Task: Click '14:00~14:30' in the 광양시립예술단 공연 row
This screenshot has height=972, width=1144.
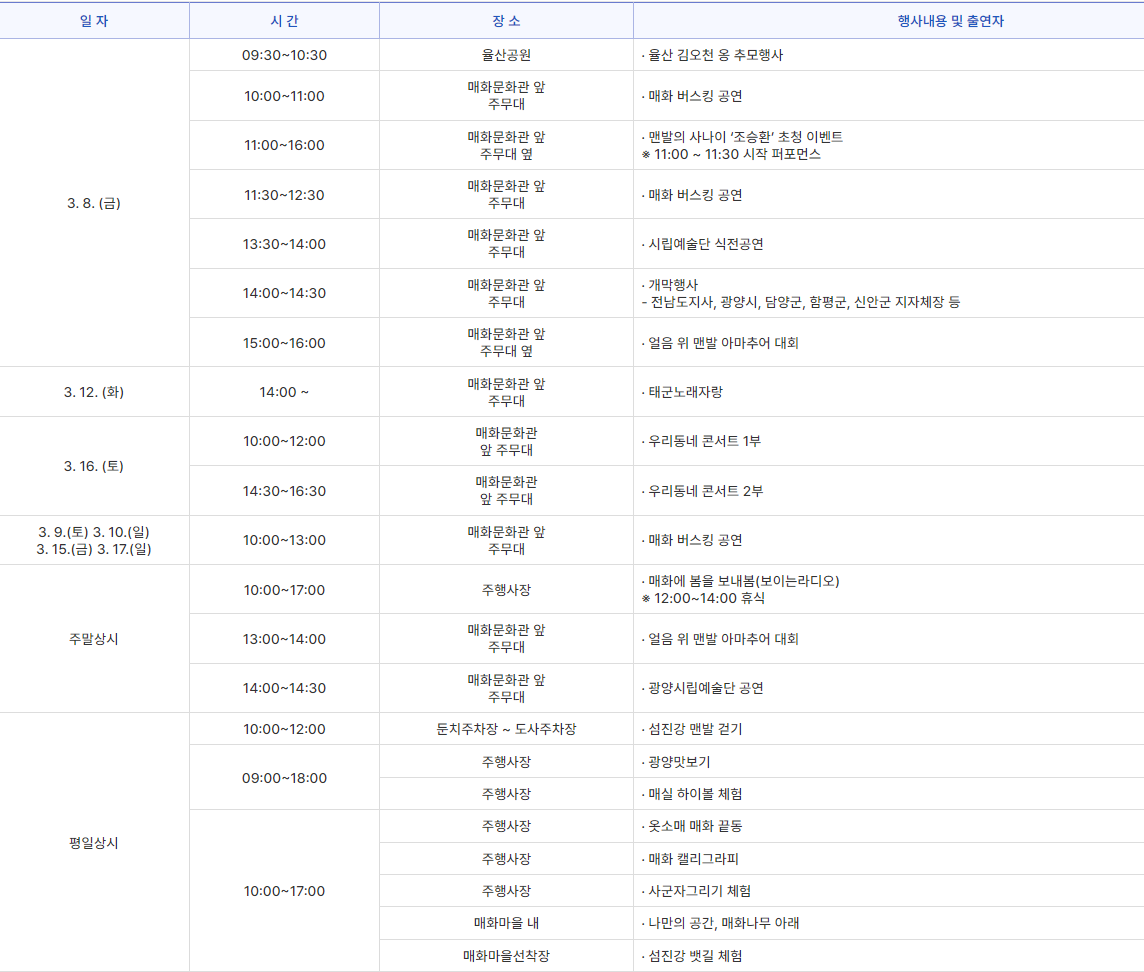Action: (x=285, y=688)
